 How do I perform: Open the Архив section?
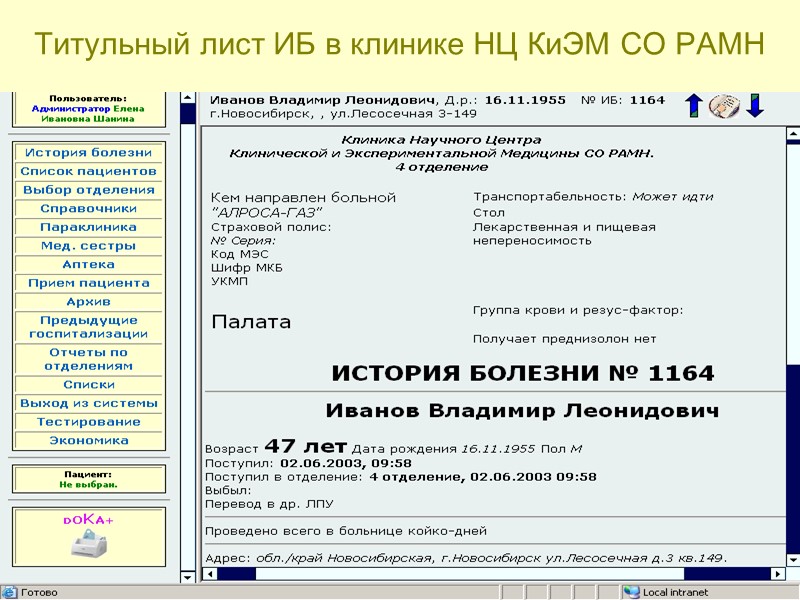click(x=89, y=302)
